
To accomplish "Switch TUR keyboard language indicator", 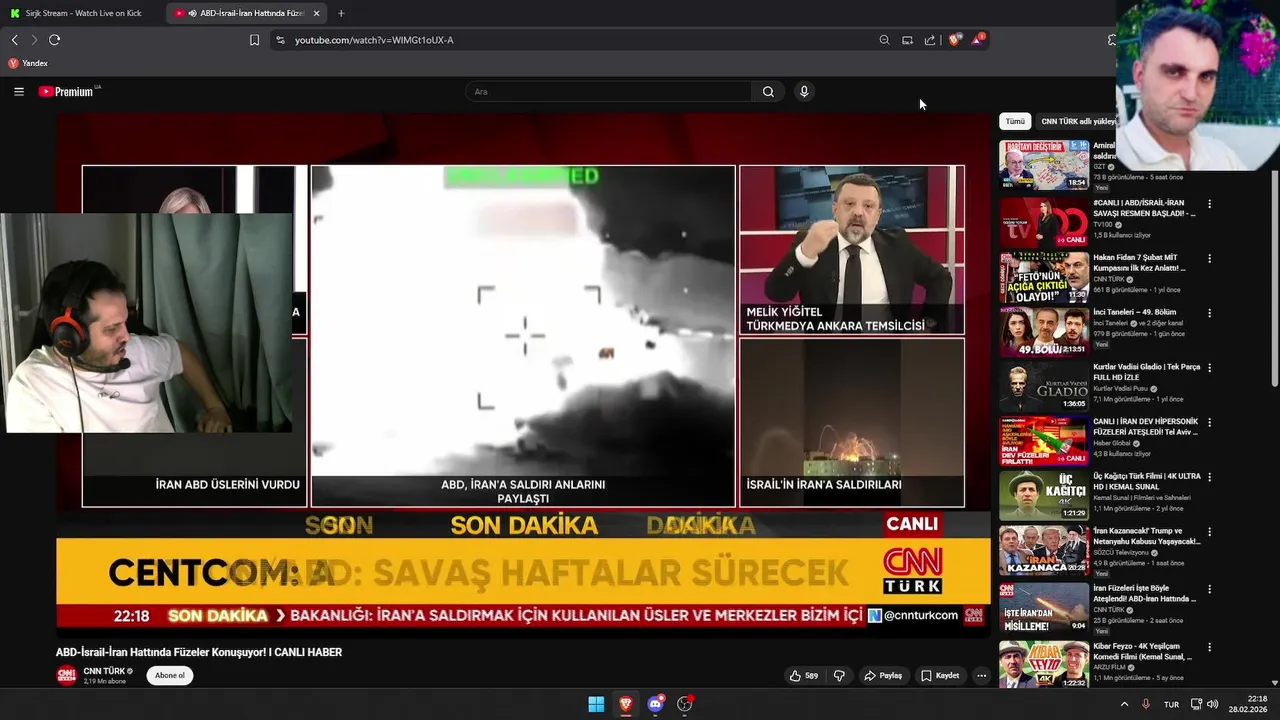I will pyautogui.click(x=1171, y=704).
